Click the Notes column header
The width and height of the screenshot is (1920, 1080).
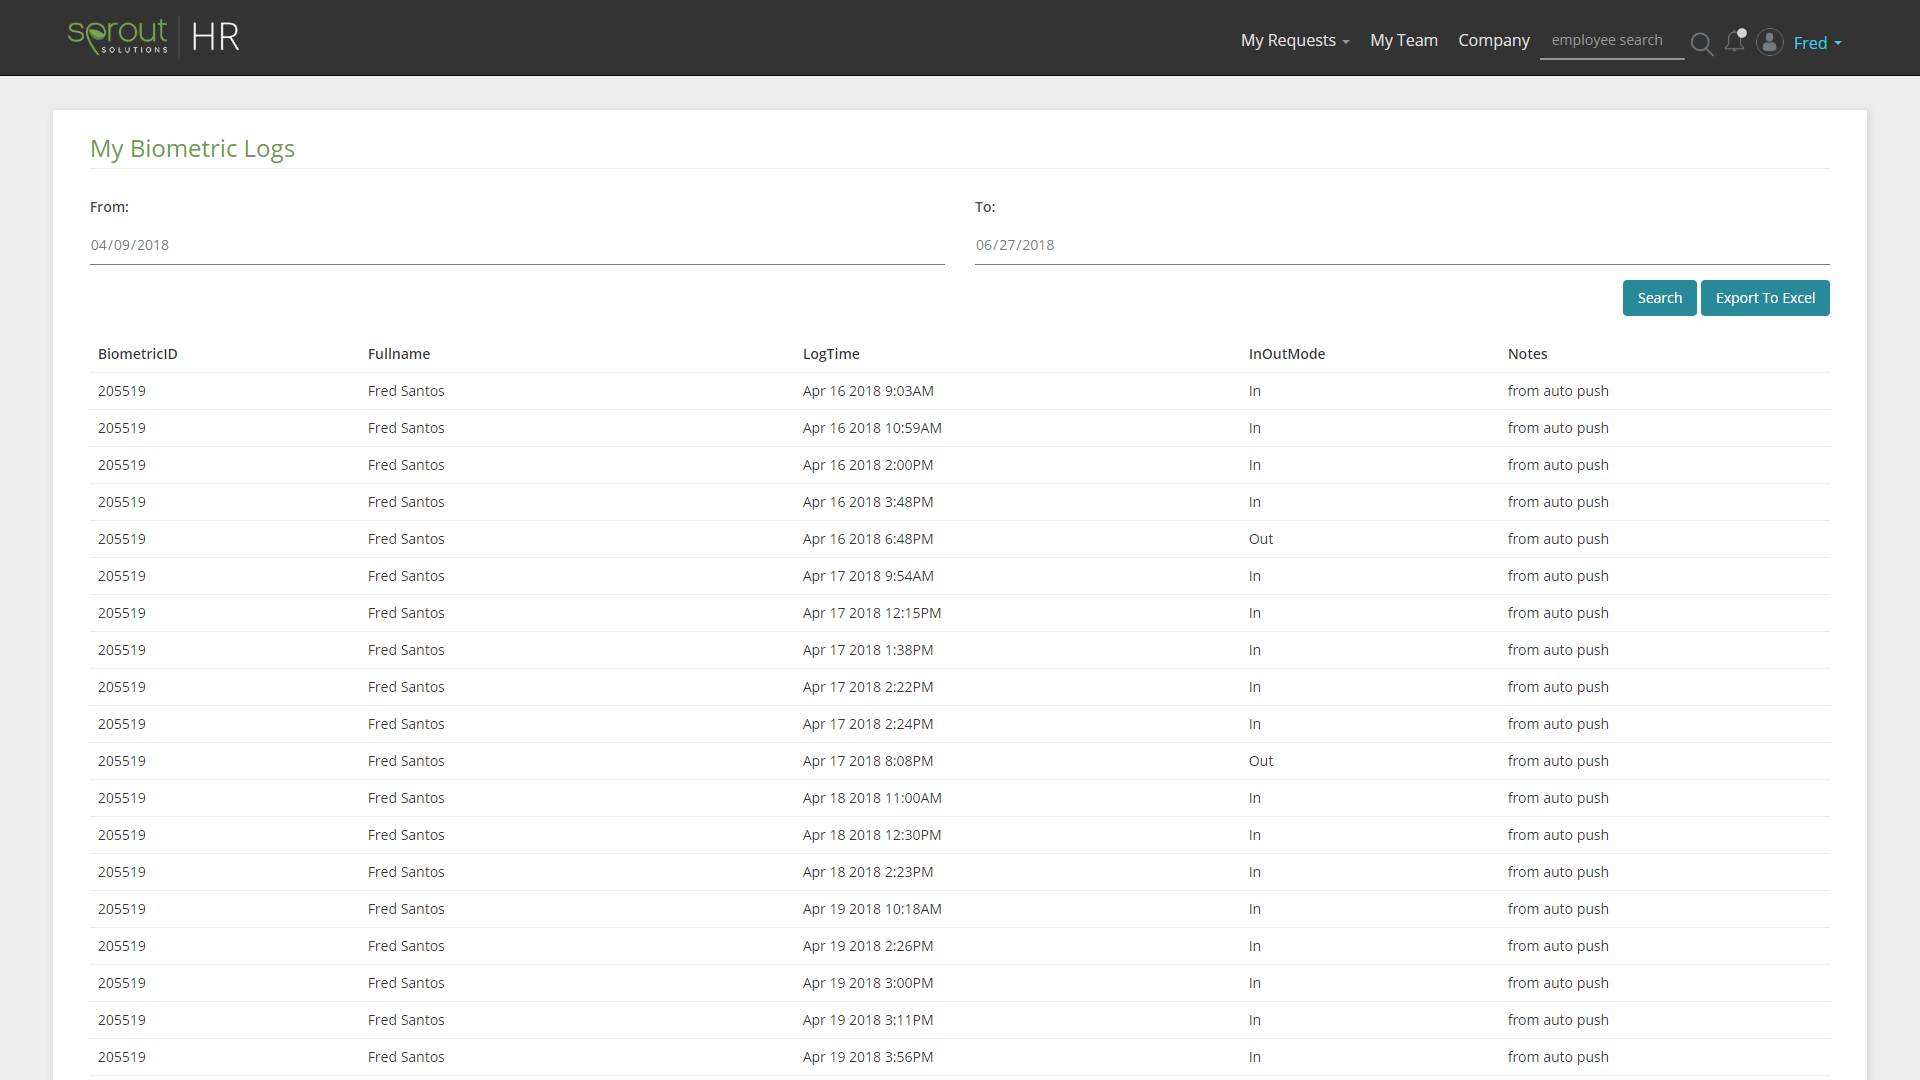click(x=1527, y=353)
